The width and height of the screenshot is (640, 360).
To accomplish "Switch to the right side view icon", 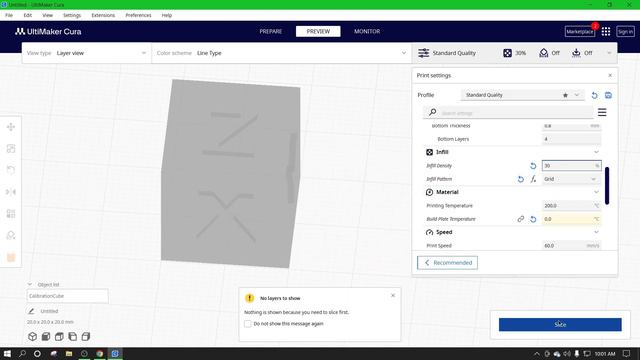I will coord(86,336).
